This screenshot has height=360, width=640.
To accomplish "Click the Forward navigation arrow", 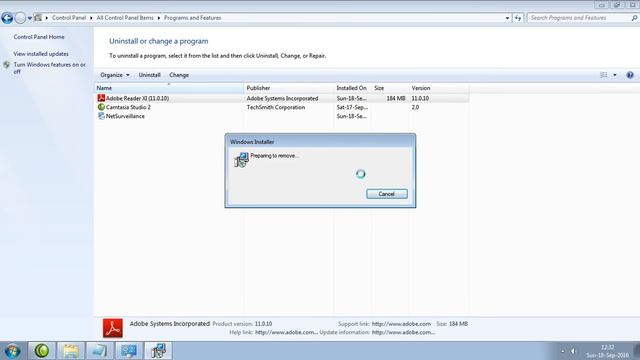I will [20, 18].
